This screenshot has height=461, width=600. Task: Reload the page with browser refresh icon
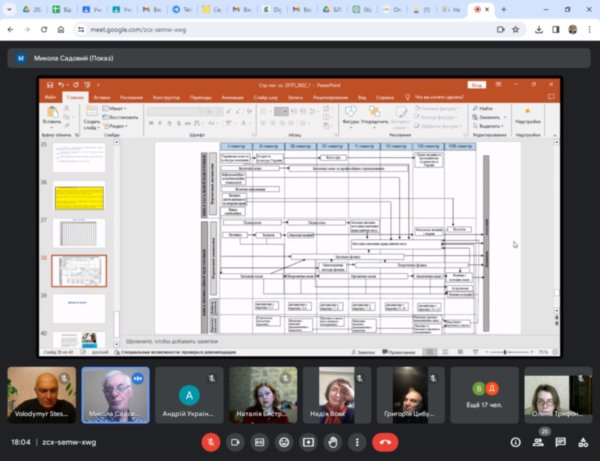(46, 30)
